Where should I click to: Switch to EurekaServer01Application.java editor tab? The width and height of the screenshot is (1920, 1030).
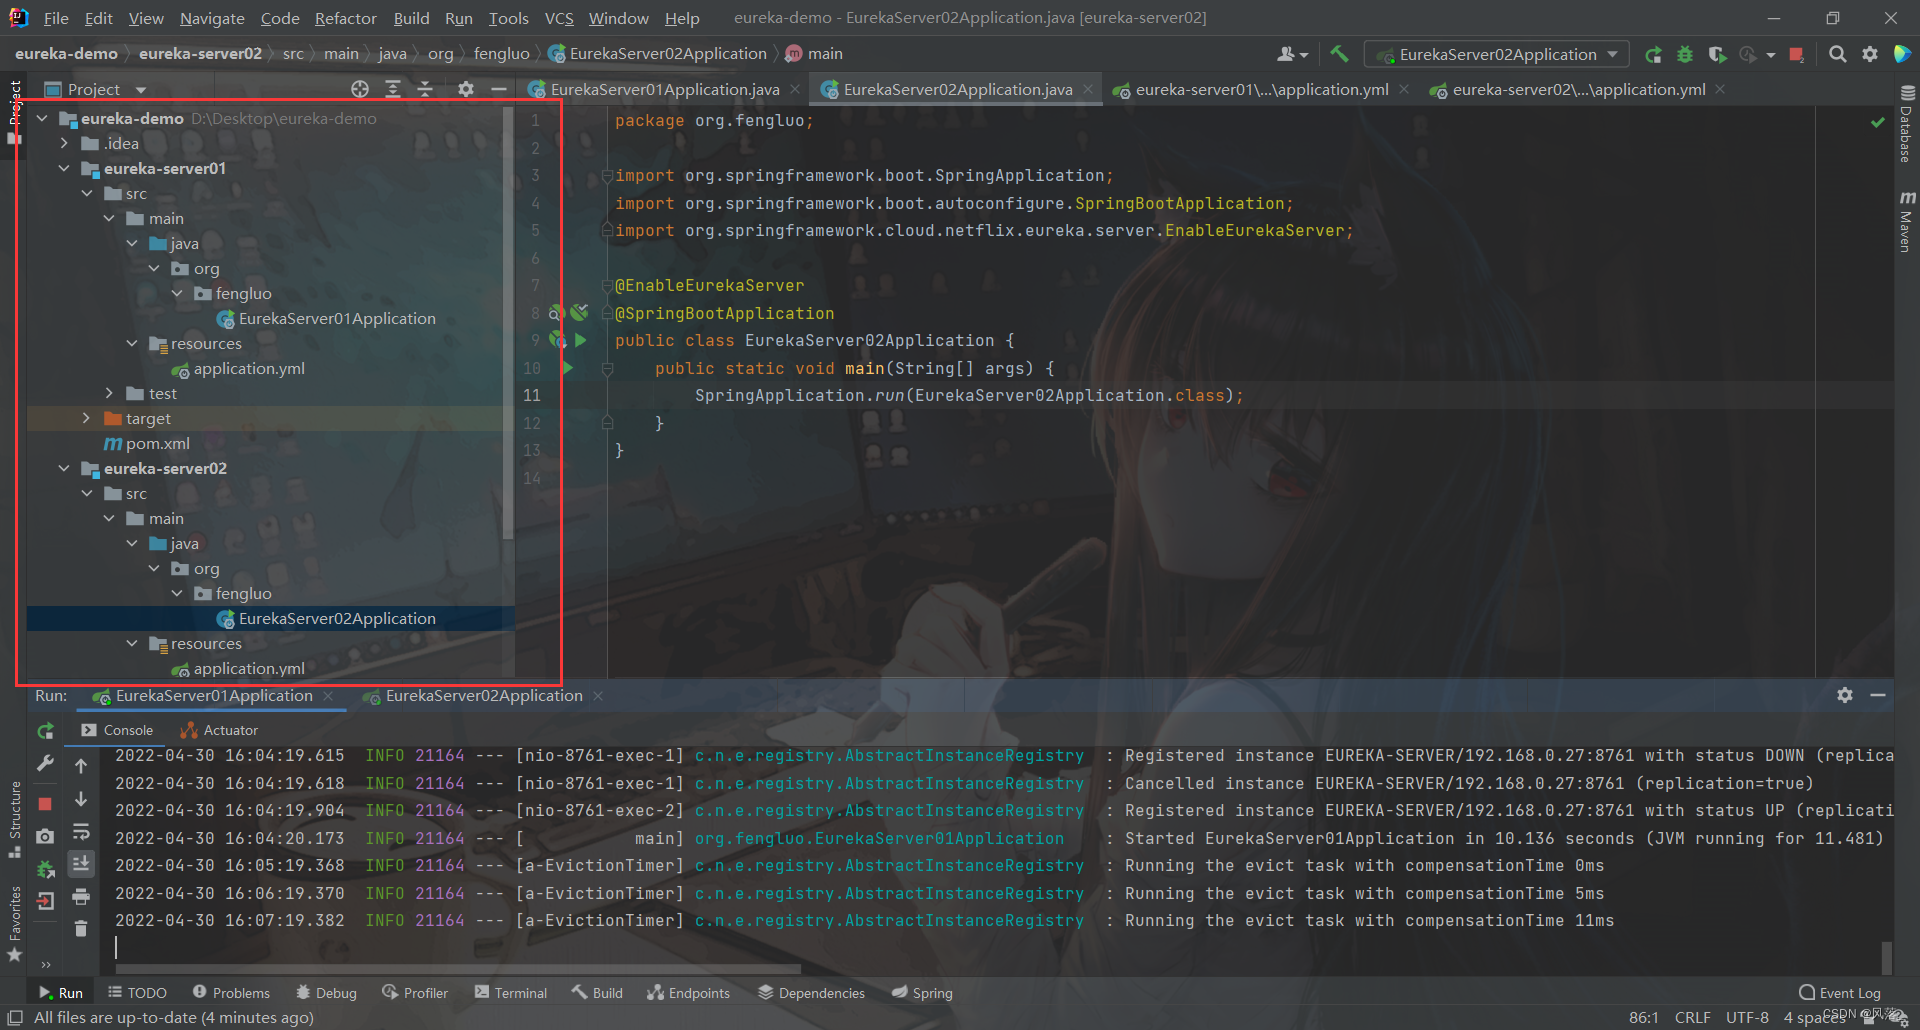664,89
